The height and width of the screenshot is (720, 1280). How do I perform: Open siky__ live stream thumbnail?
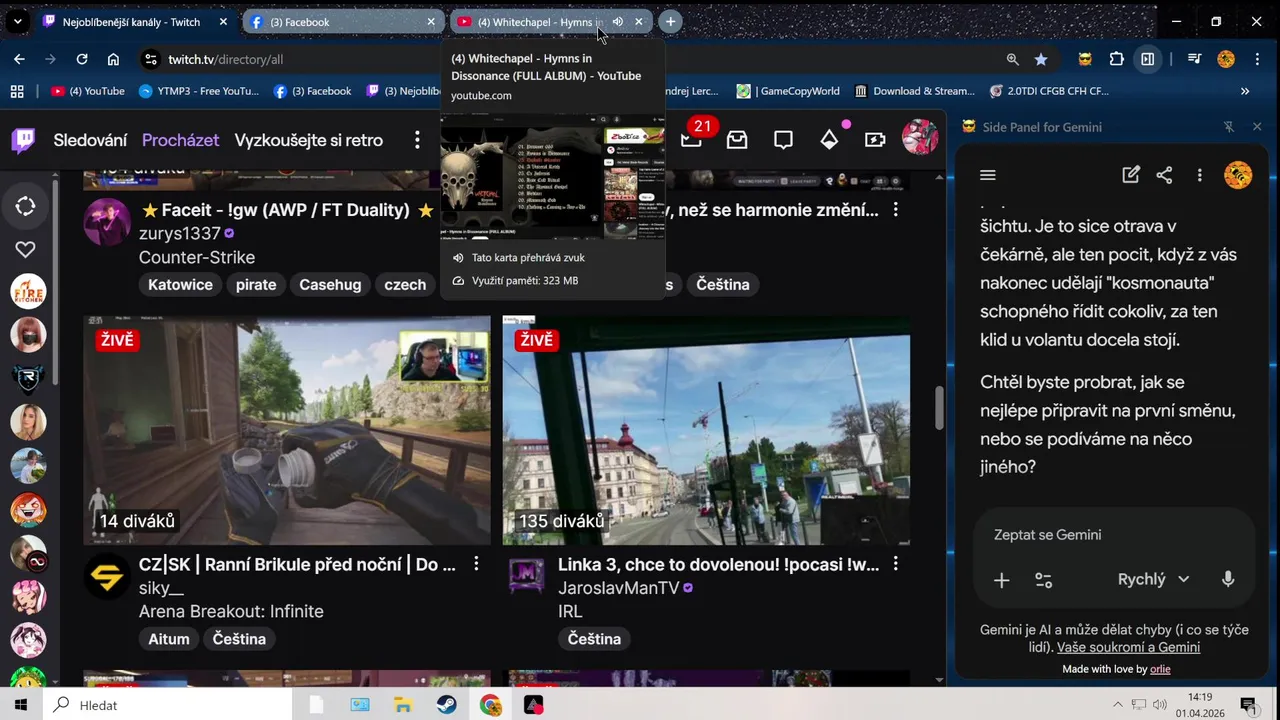tap(287, 430)
